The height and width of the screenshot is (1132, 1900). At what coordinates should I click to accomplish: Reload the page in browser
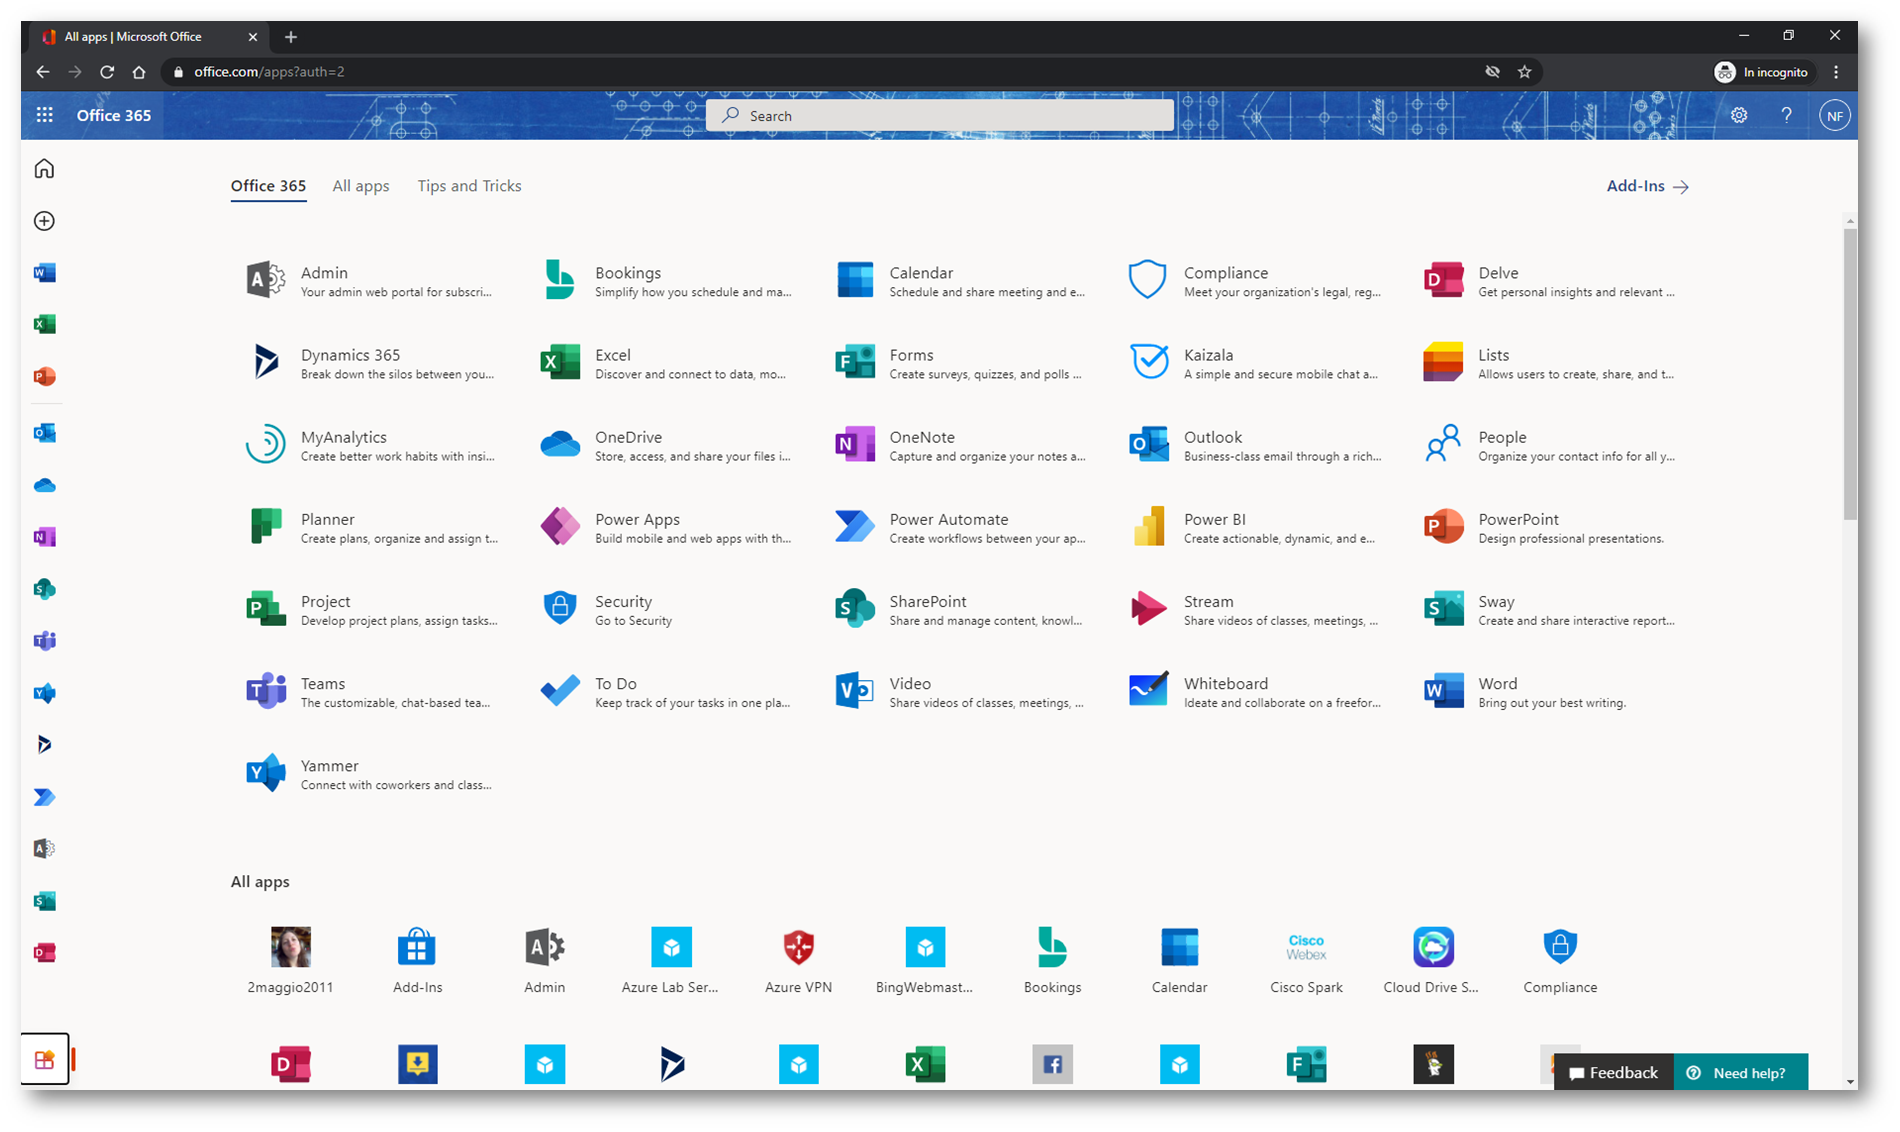pyautogui.click(x=107, y=72)
